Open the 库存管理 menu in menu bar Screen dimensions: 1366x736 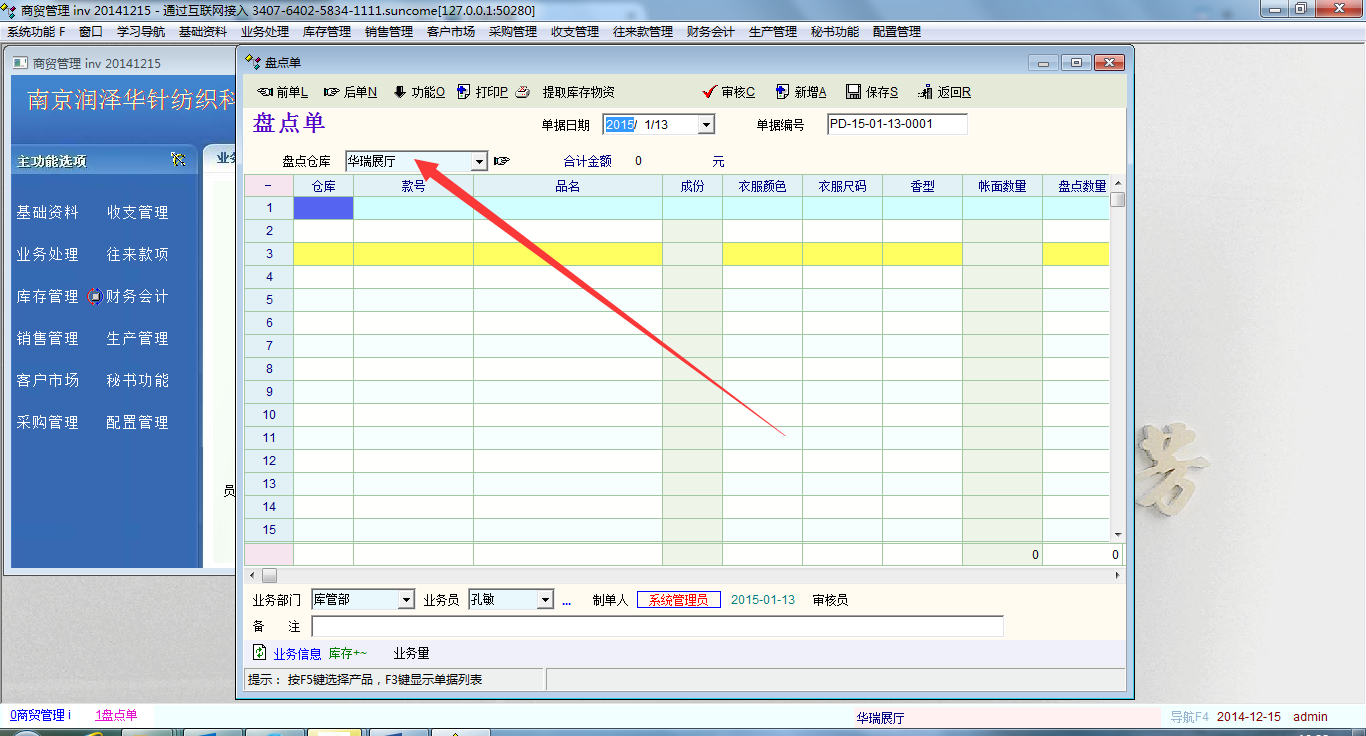click(x=326, y=32)
